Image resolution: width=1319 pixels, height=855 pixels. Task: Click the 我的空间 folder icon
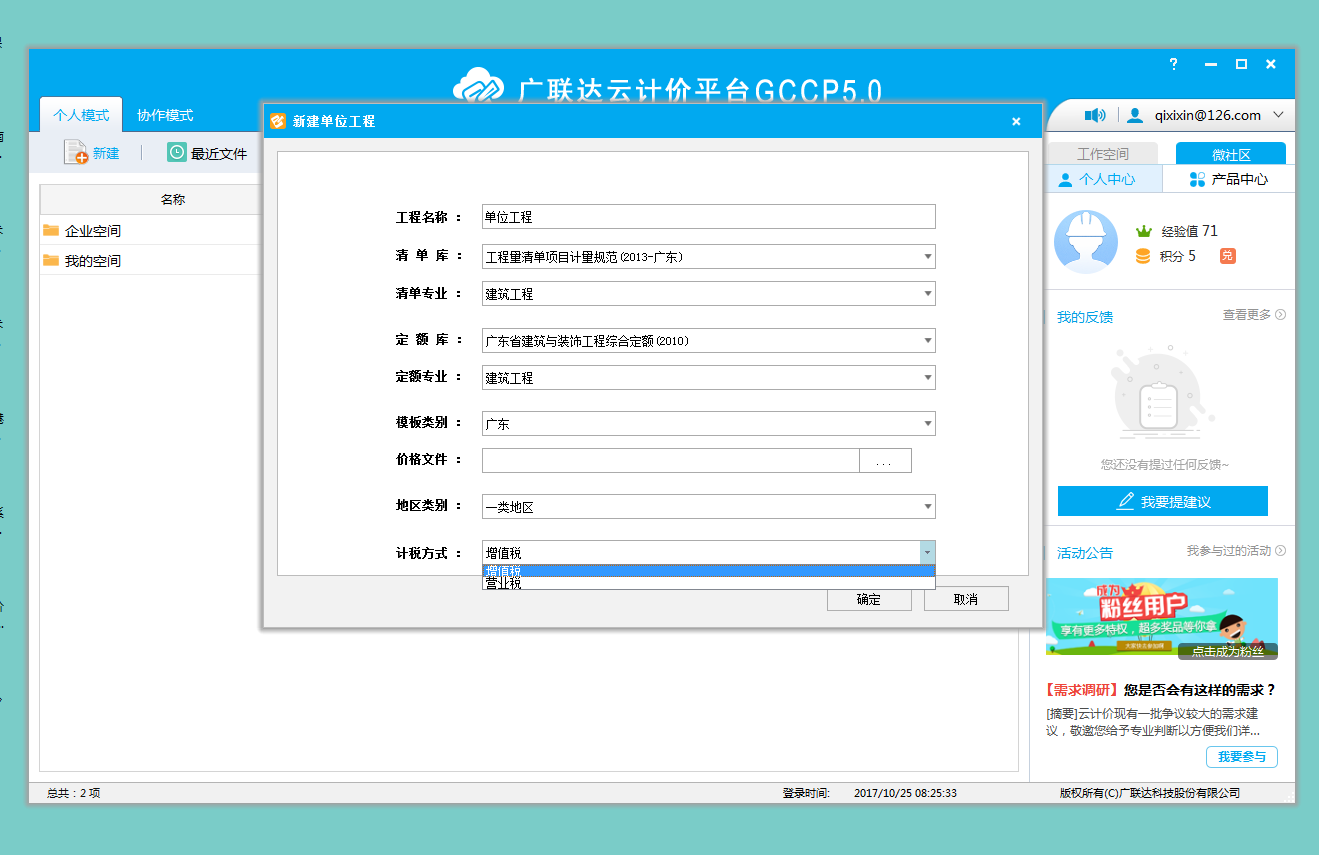click(51, 260)
